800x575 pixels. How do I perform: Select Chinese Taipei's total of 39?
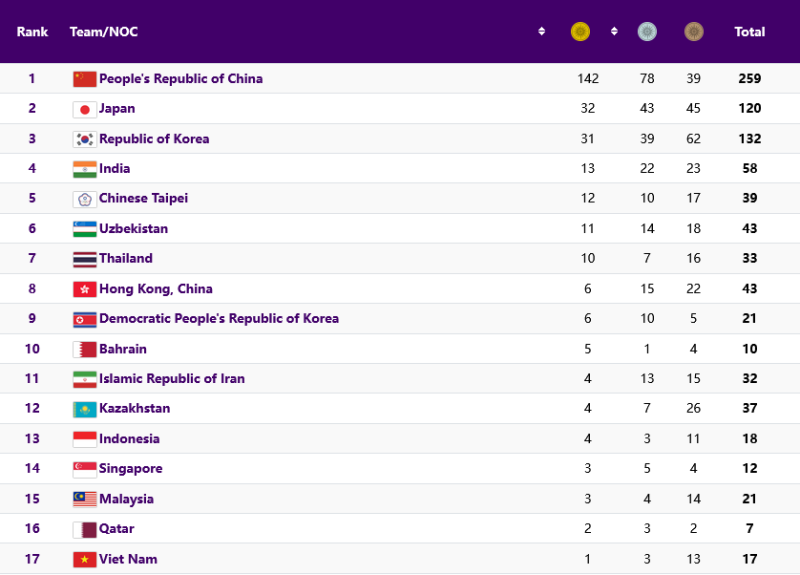click(x=749, y=198)
